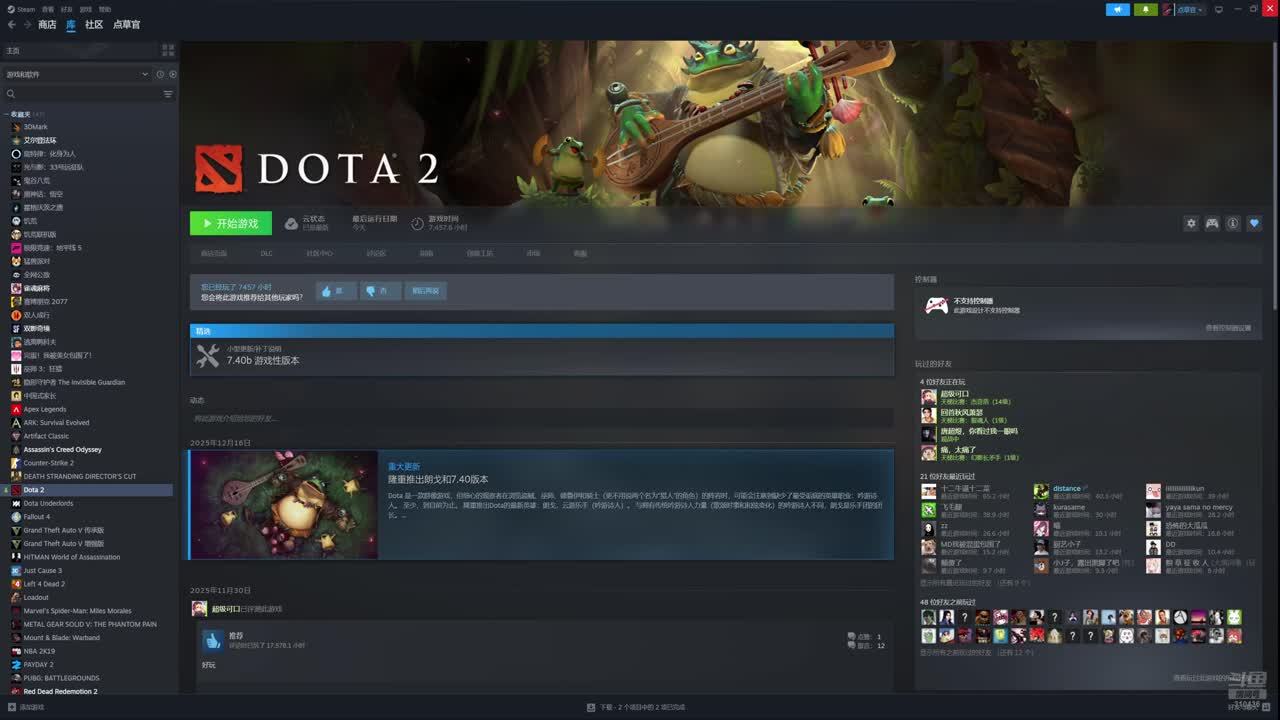Image resolution: width=1280 pixels, height=720 pixels.
Task: Click the unsupported controller icon
Action: [x=936, y=305]
